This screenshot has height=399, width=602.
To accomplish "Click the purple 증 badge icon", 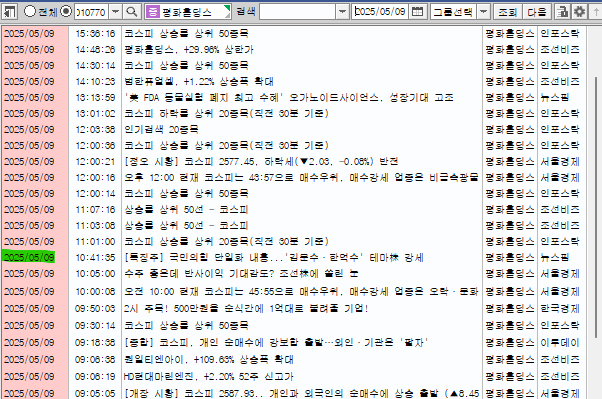I will click(153, 12).
